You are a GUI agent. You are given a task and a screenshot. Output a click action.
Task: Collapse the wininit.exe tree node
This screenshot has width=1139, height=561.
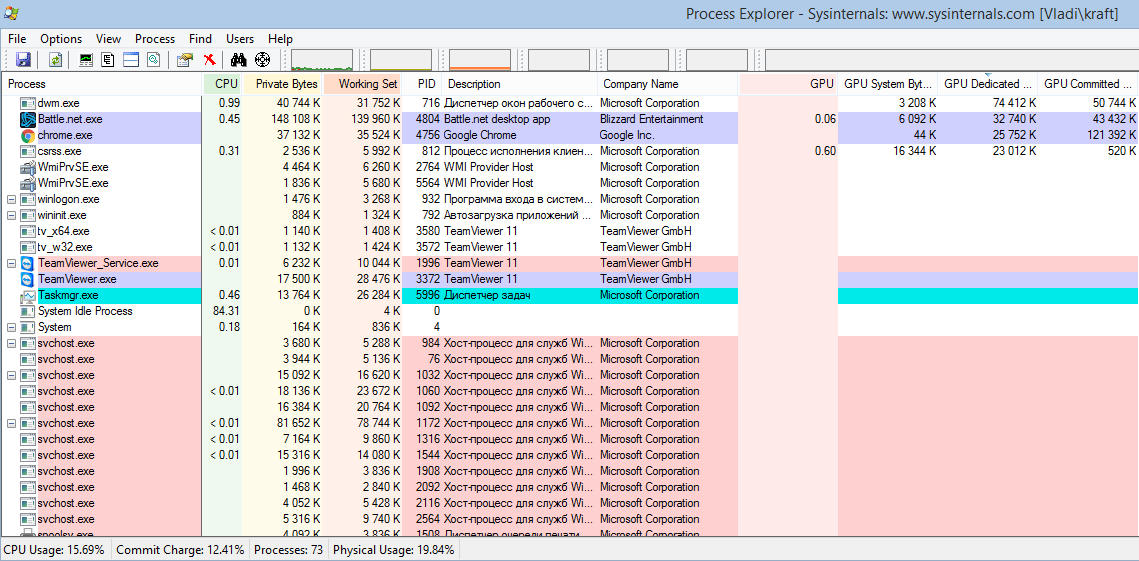pyautogui.click(x=11, y=215)
